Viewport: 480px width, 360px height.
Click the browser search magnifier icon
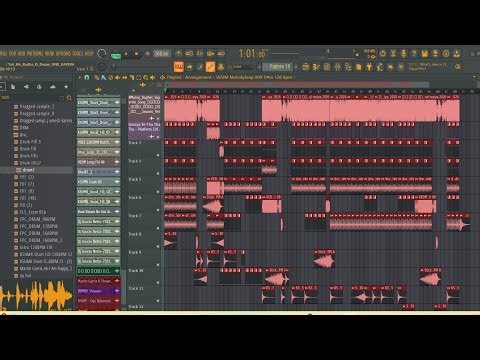[69, 98]
